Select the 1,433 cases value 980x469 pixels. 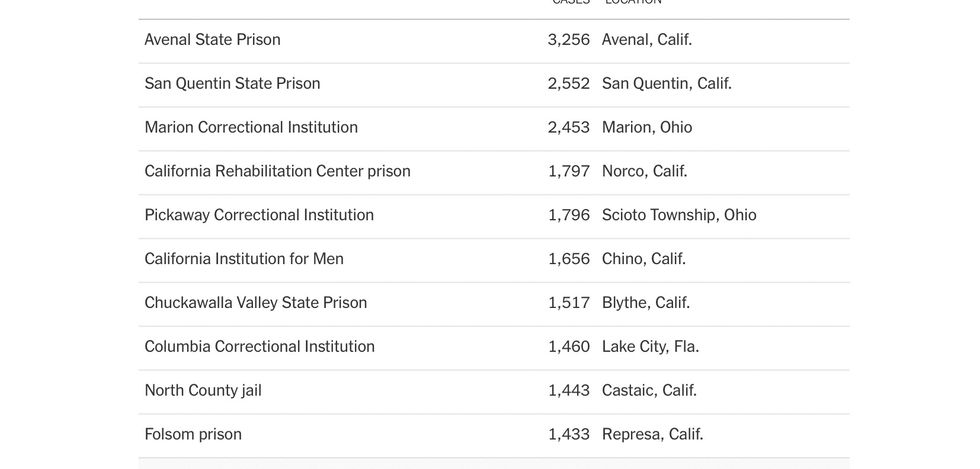569,434
